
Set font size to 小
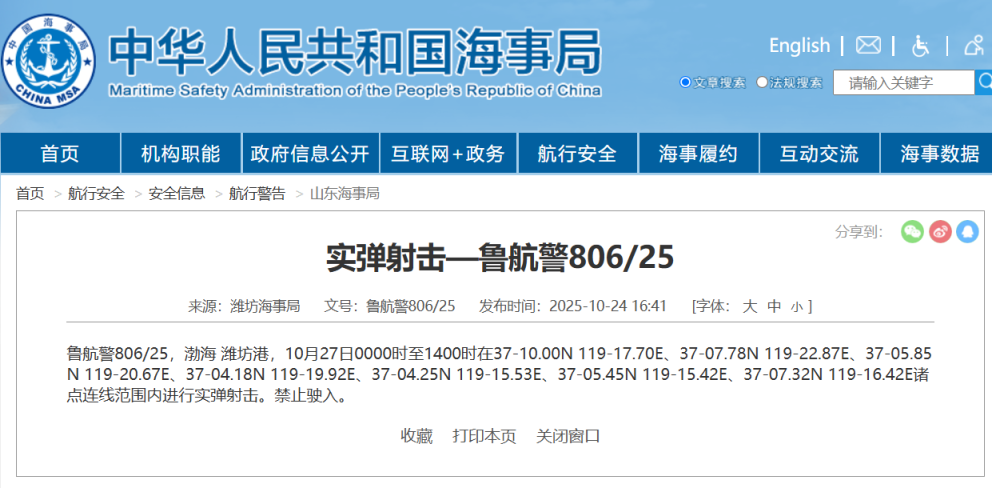pyautogui.click(x=796, y=306)
